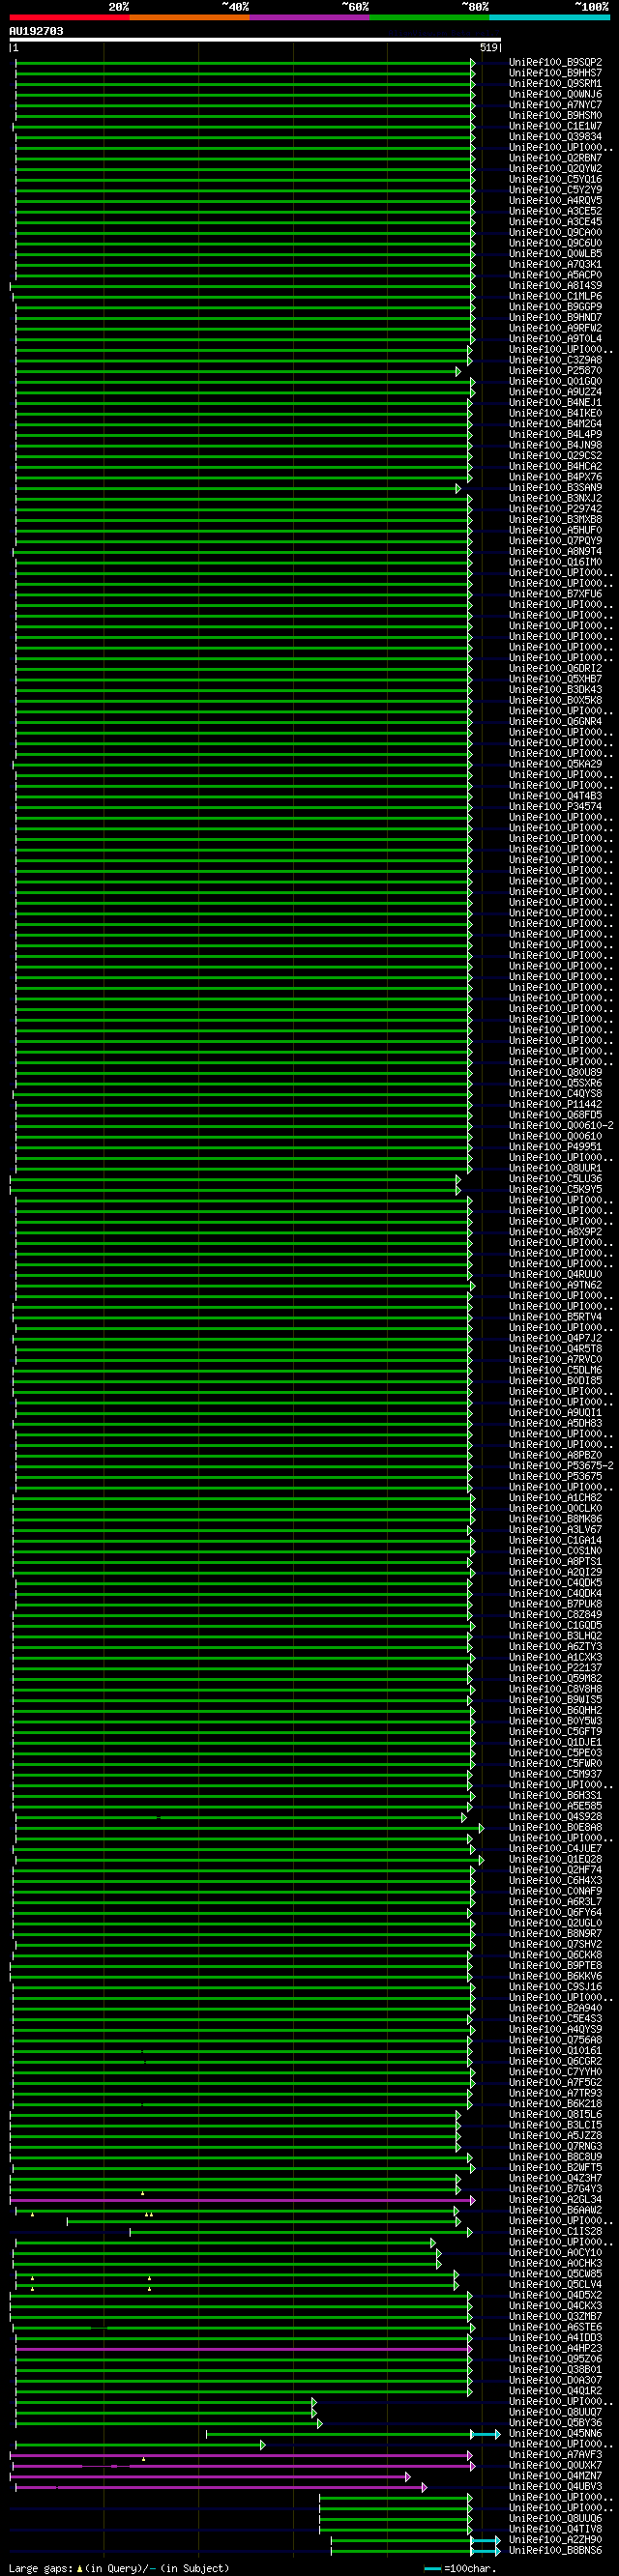Click label UniRef100_Q7RNG3

(555, 2146)
